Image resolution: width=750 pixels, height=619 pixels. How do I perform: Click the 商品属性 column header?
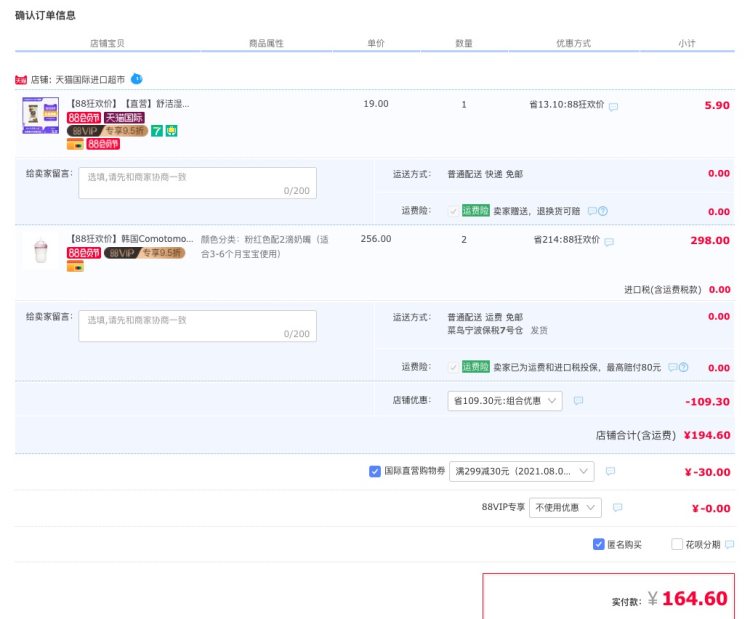[x=266, y=44]
